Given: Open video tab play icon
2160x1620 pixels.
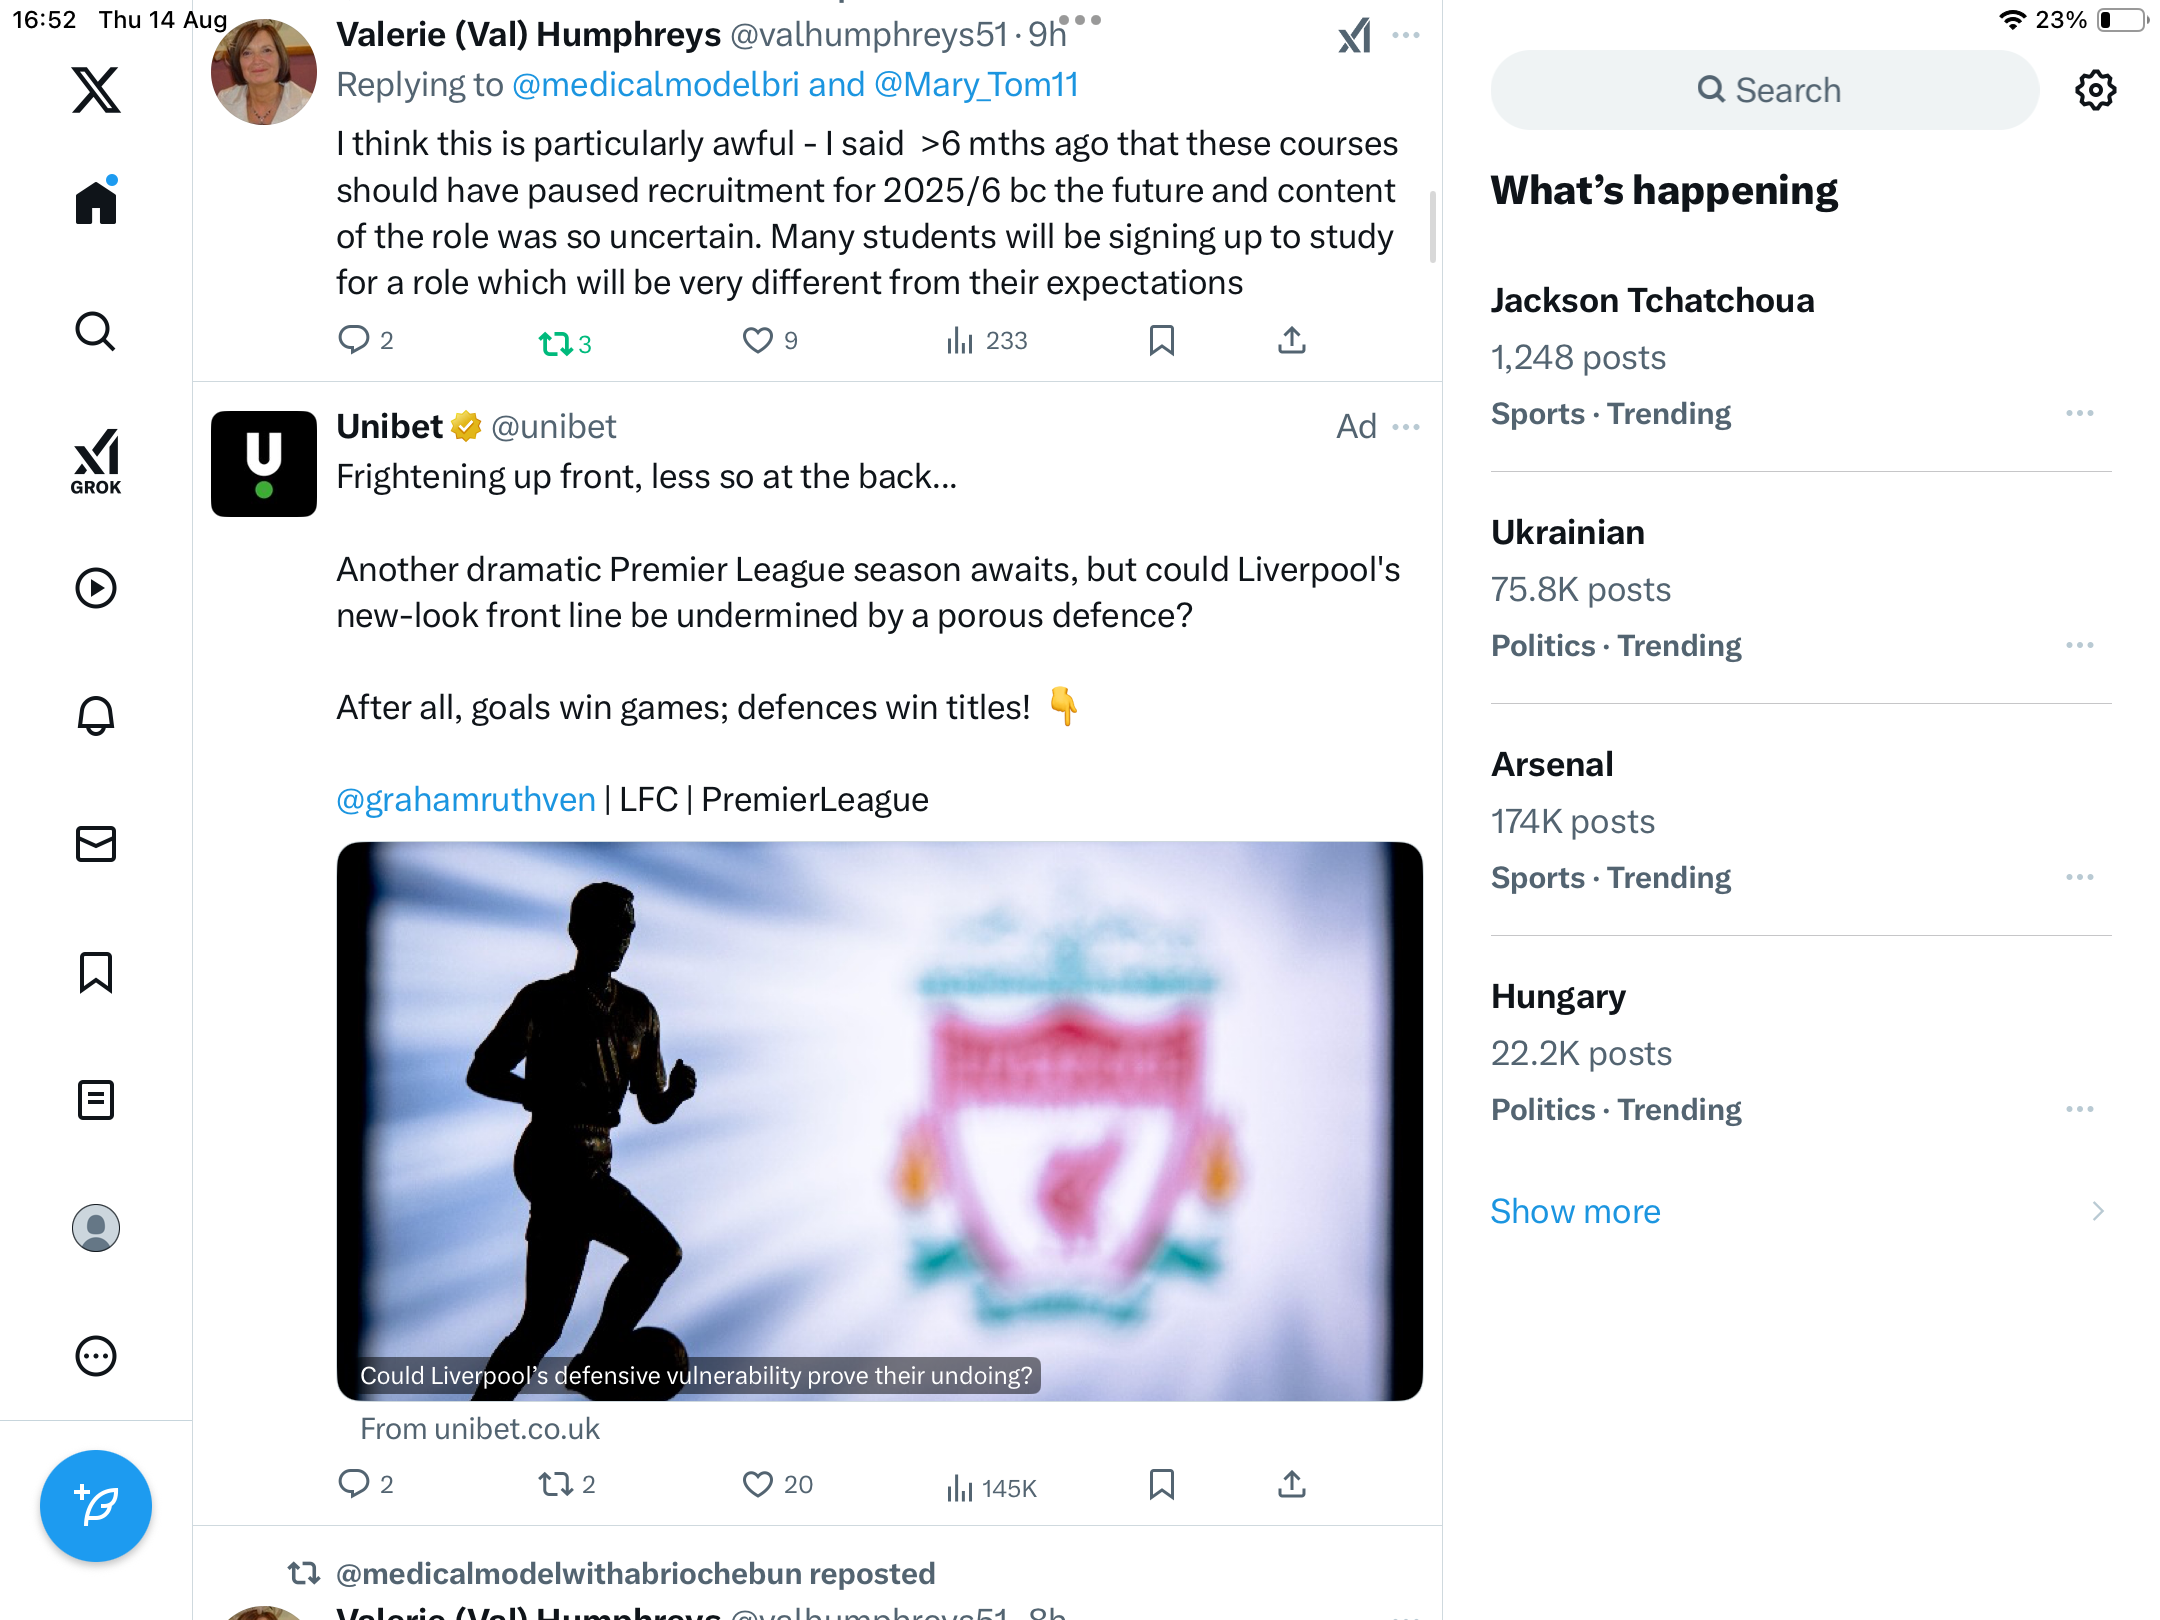Looking at the screenshot, I should (96, 588).
